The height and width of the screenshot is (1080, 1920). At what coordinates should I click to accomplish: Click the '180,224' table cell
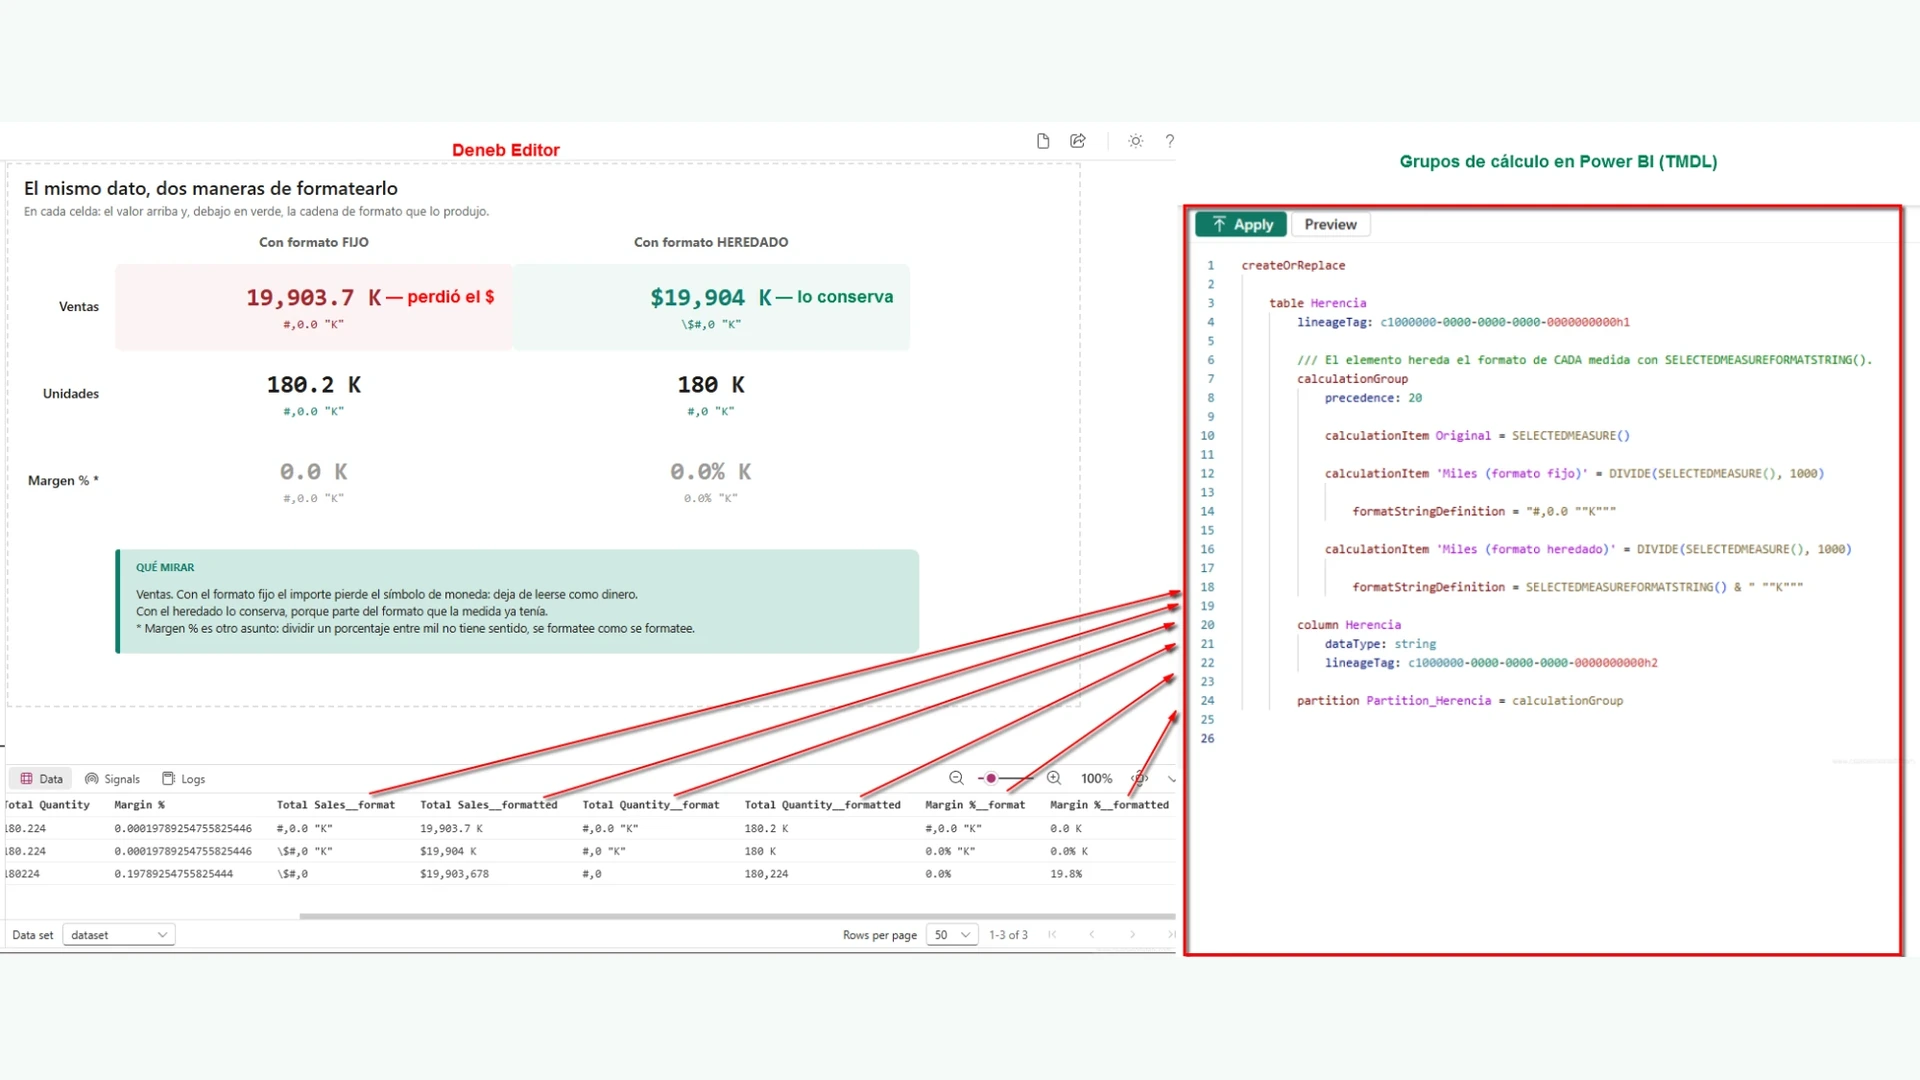click(766, 874)
